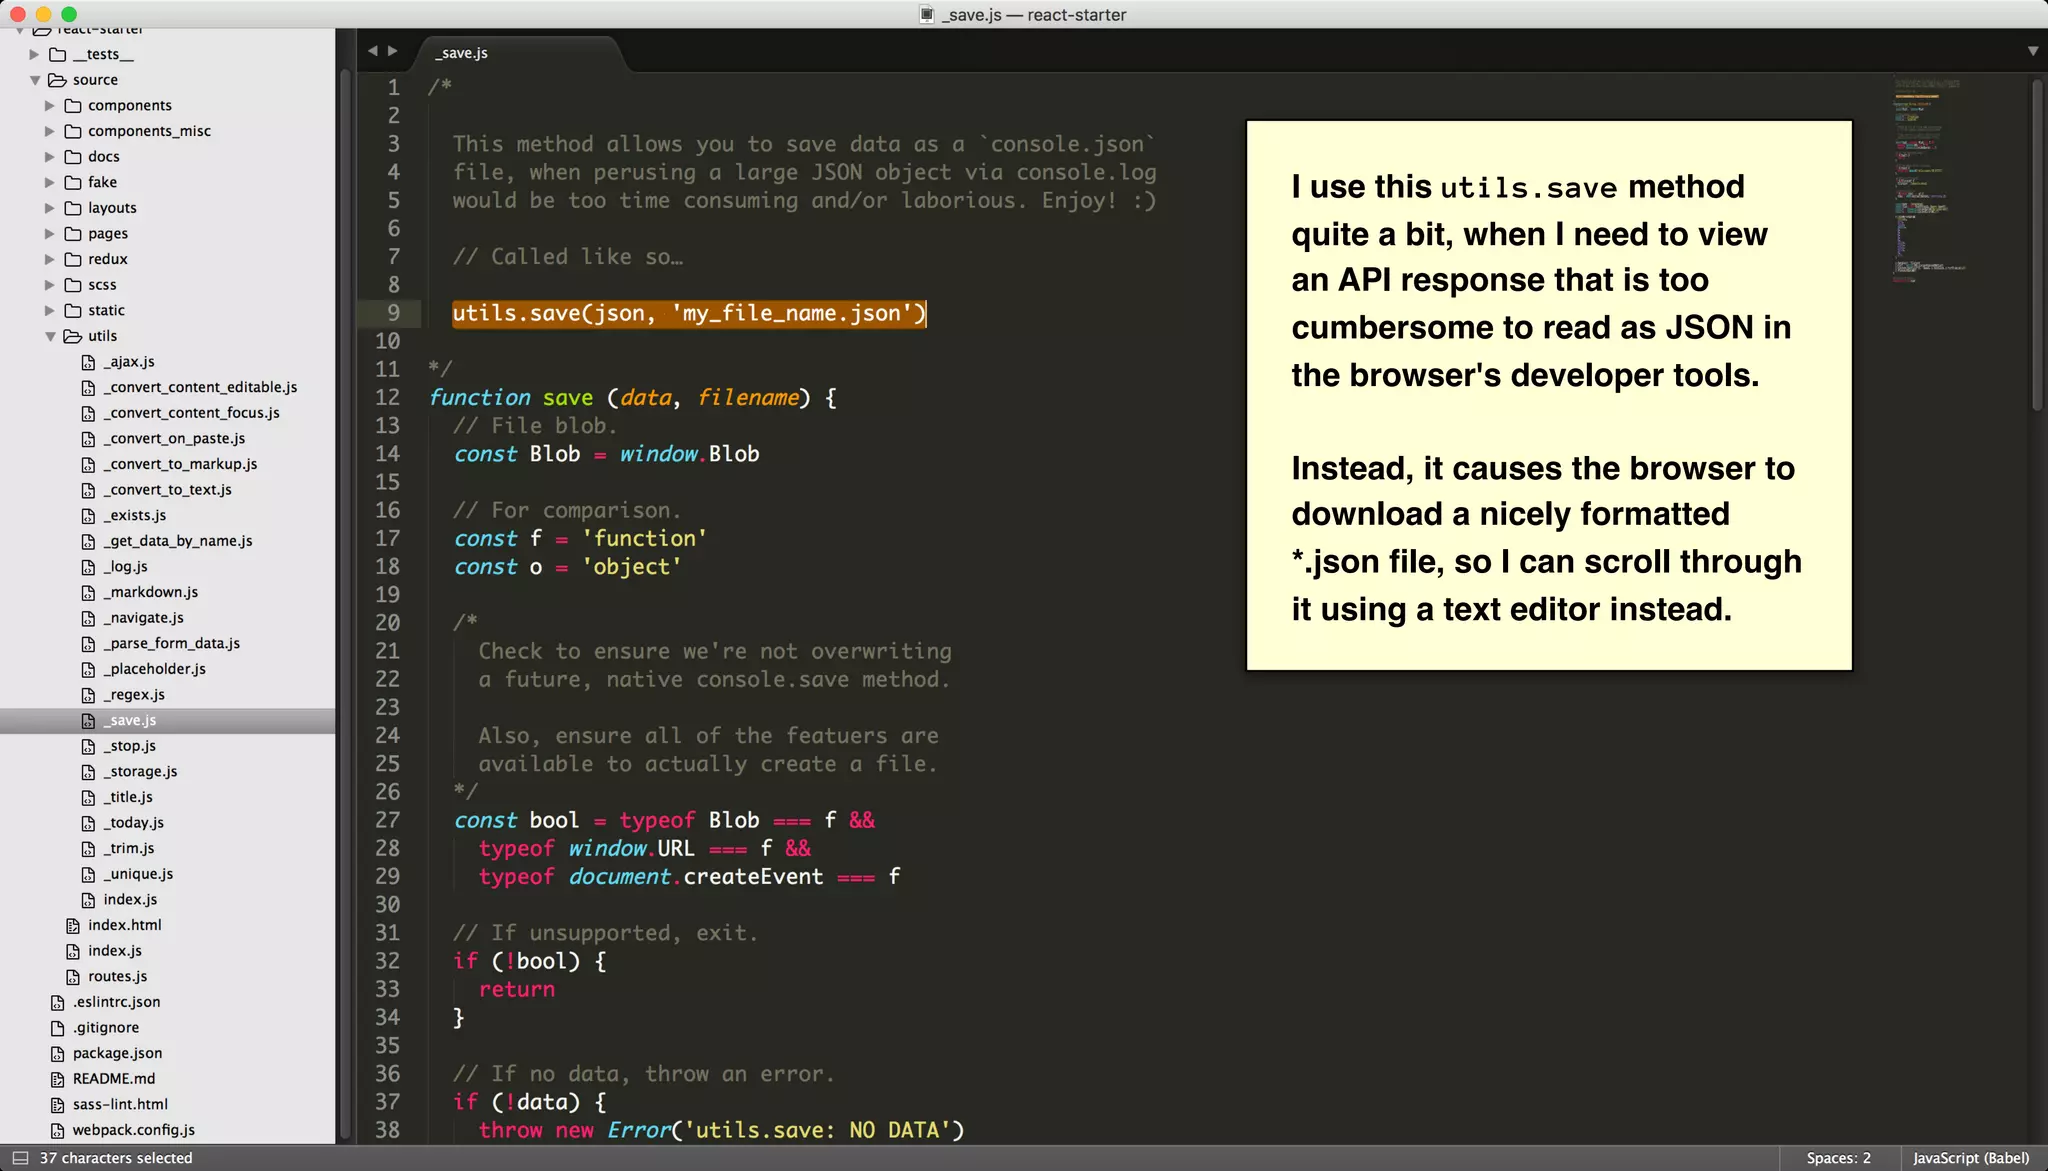This screenshot has height=1171, width=2048.
Task: Click the redux folder icon
Action: point(73,259)
